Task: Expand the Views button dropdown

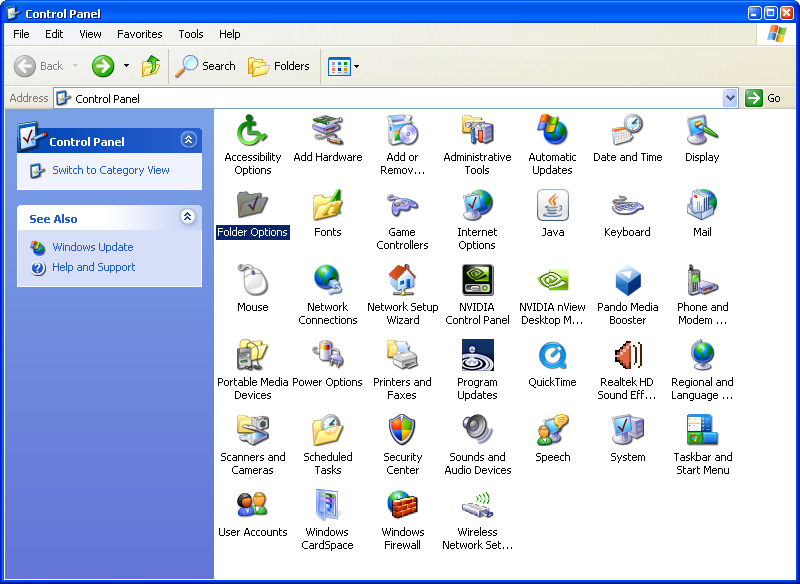Action: click(x=357, y=66)
